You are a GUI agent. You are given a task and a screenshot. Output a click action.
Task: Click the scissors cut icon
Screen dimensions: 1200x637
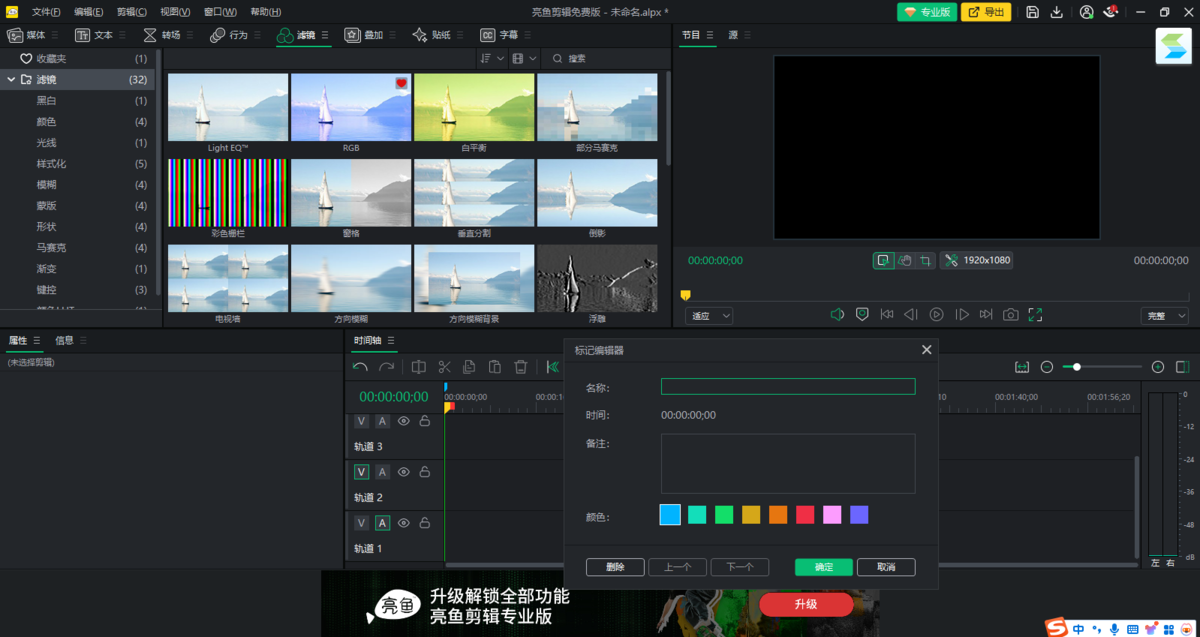[445, 368]
